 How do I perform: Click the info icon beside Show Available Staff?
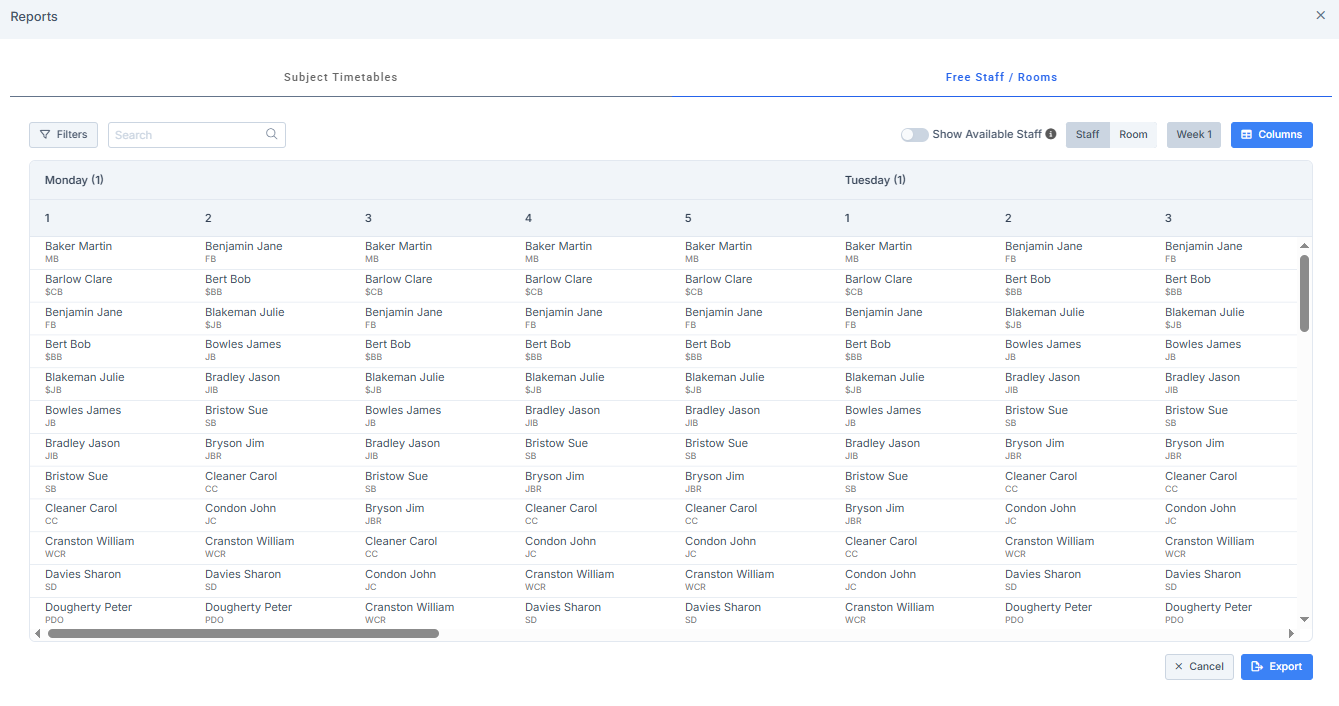(x=1051, y=134)
